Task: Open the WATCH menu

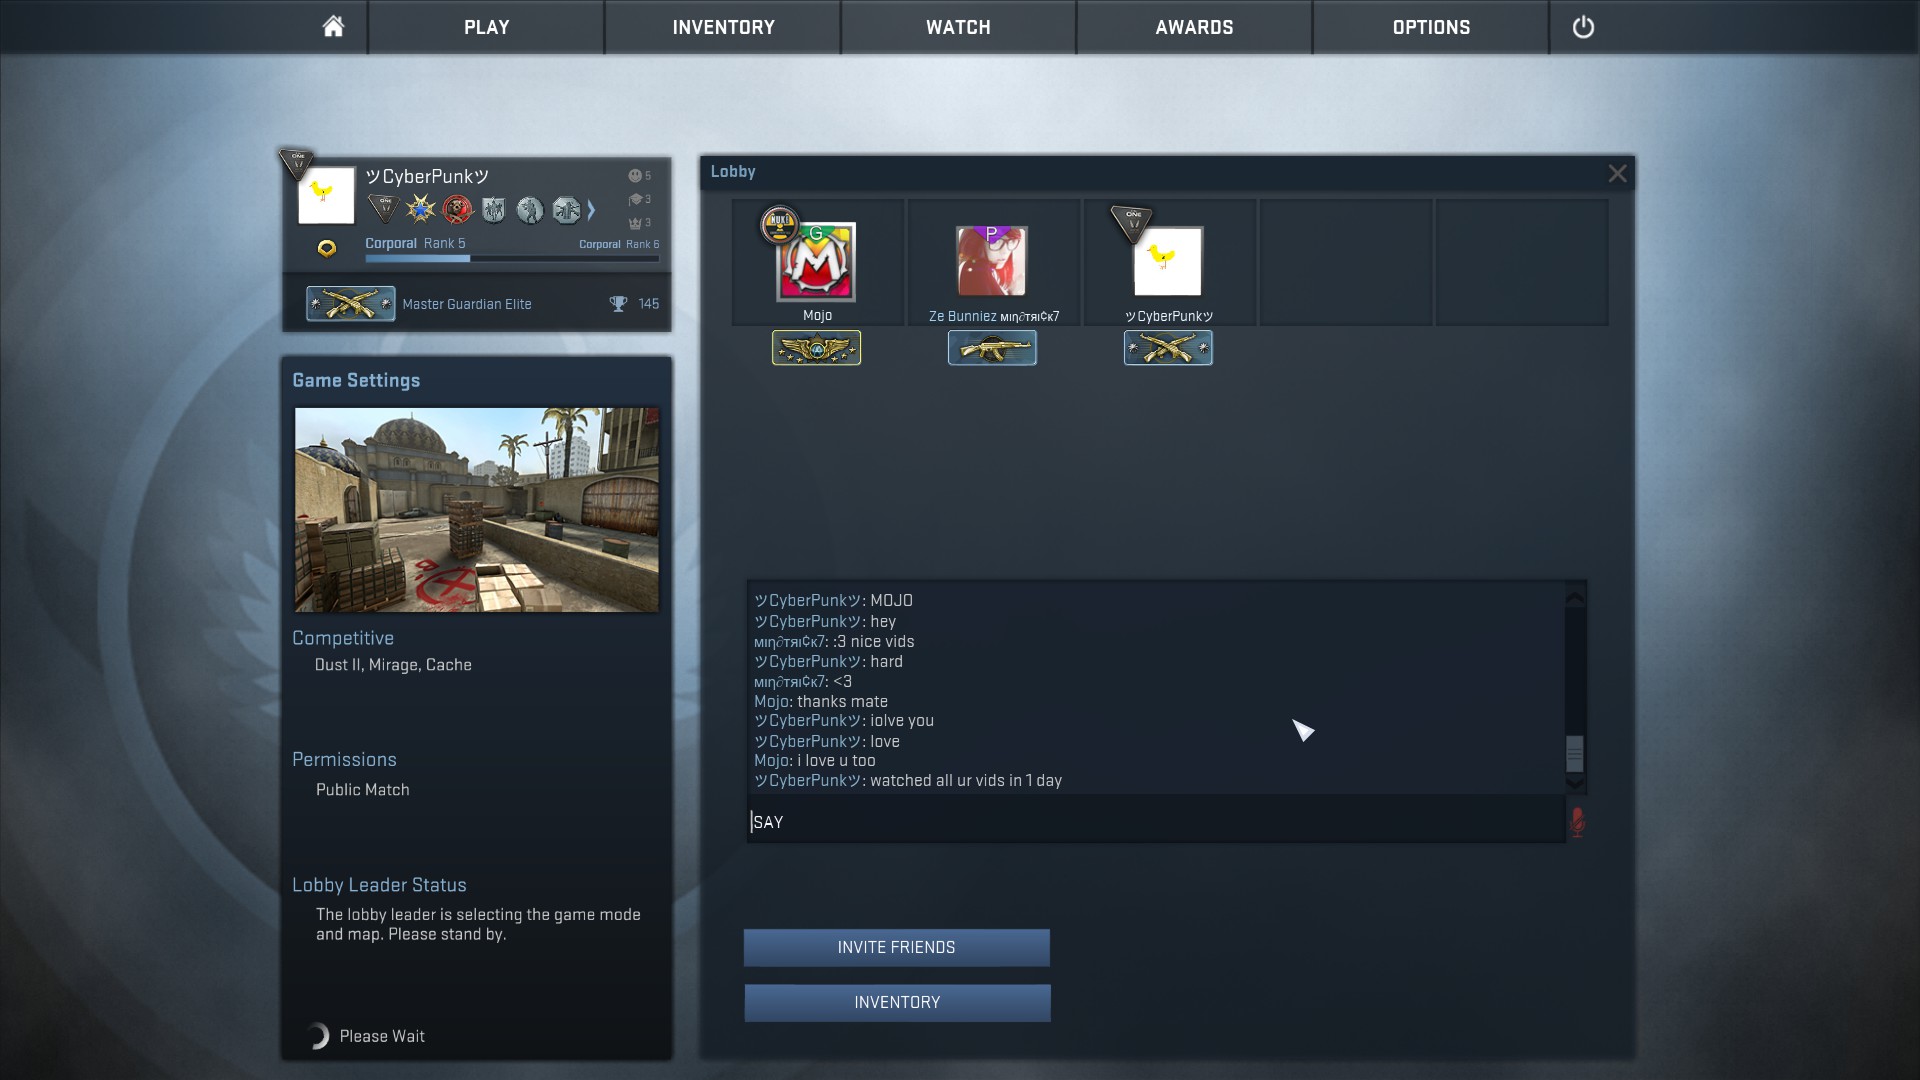Action: pos(958,27)
